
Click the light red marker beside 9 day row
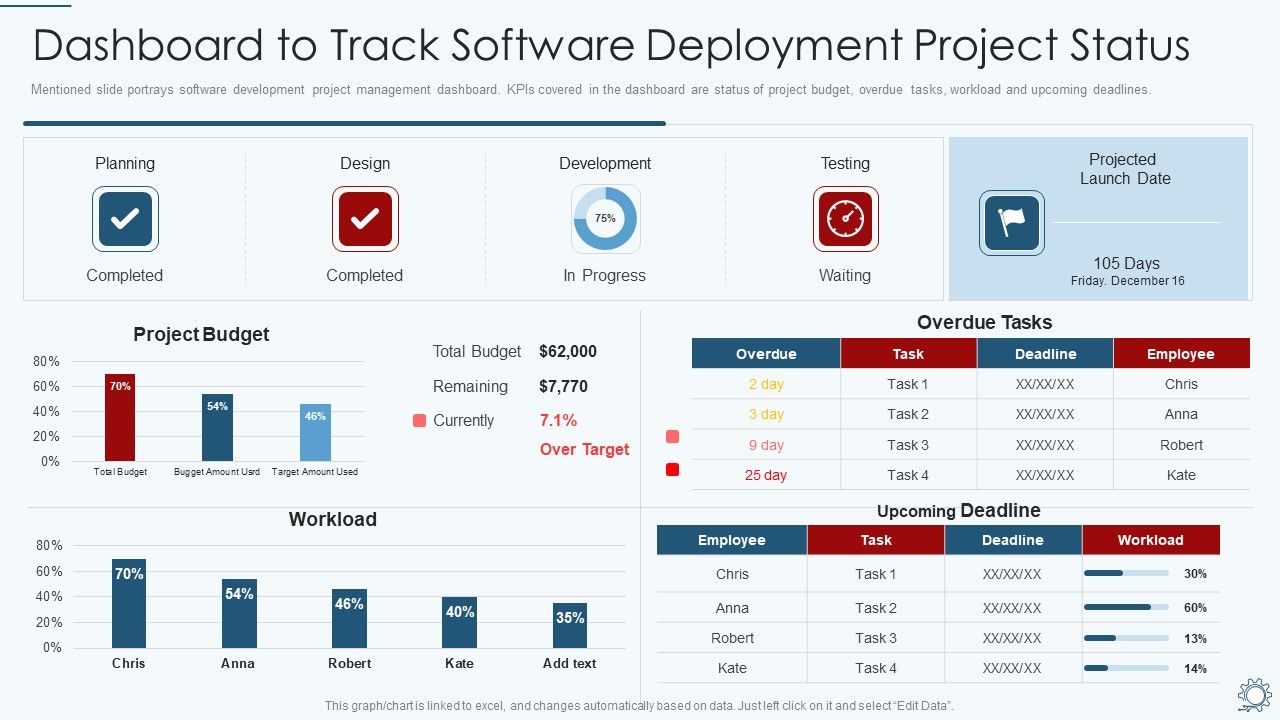tap(672, 437)
